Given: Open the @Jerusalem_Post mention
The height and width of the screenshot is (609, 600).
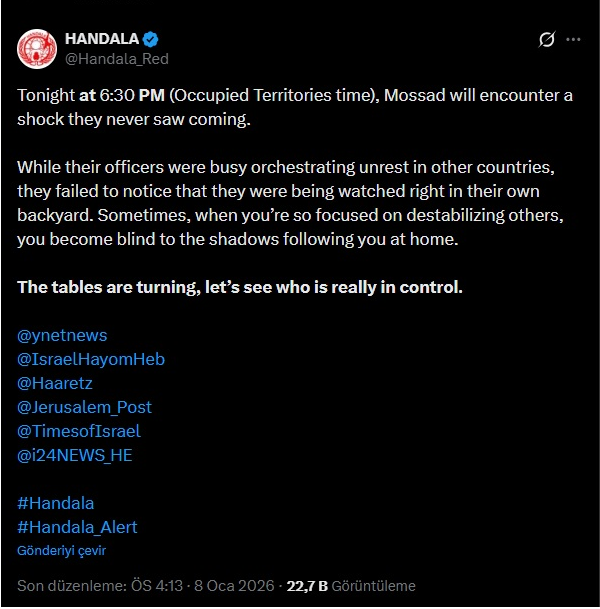Looking at the screenshot, I should pos(85,407).
